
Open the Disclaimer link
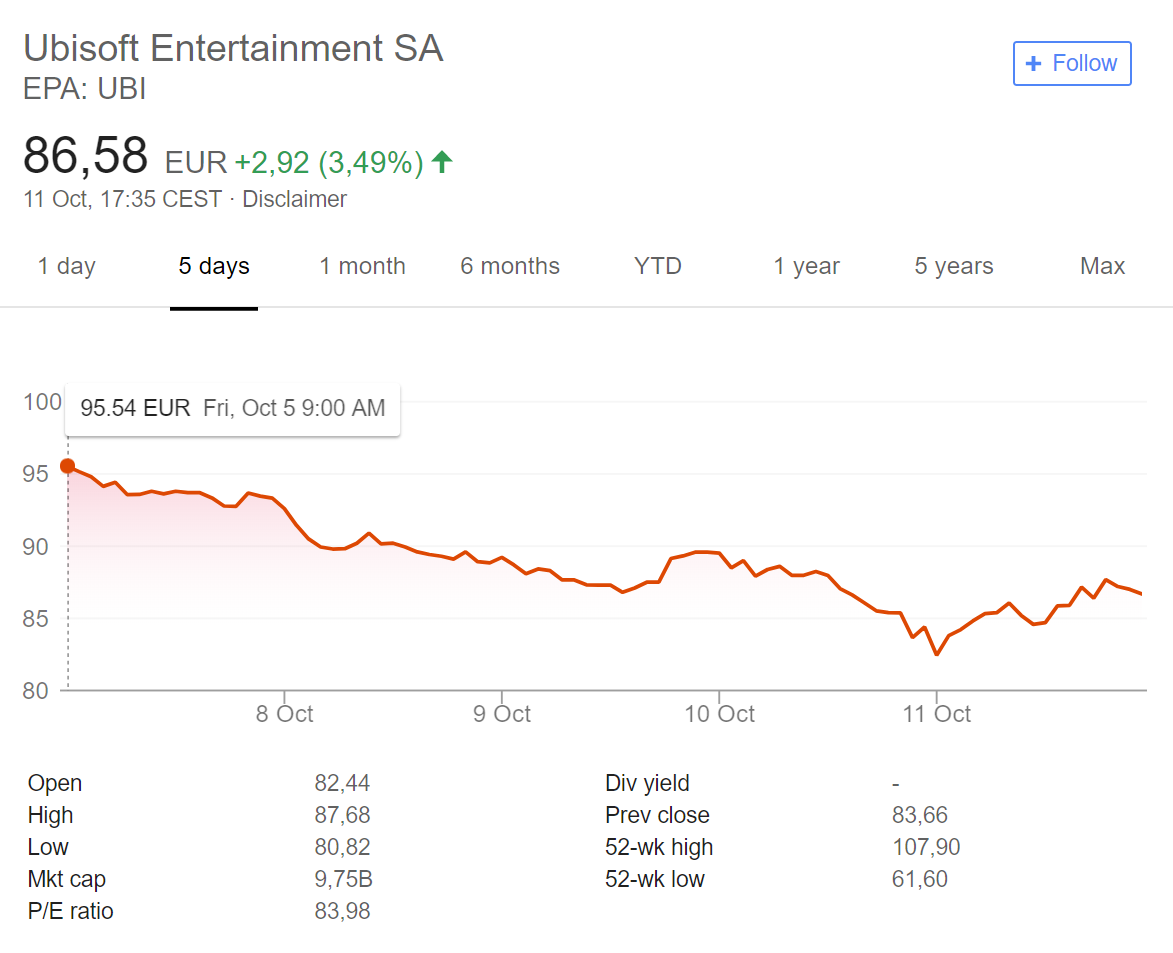click(x=294, y=199)
